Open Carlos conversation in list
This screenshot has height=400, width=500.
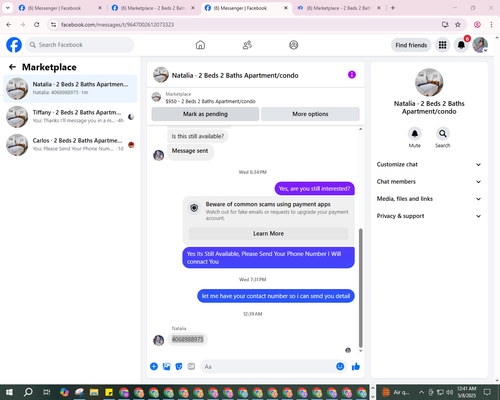[x=70, y=145]
